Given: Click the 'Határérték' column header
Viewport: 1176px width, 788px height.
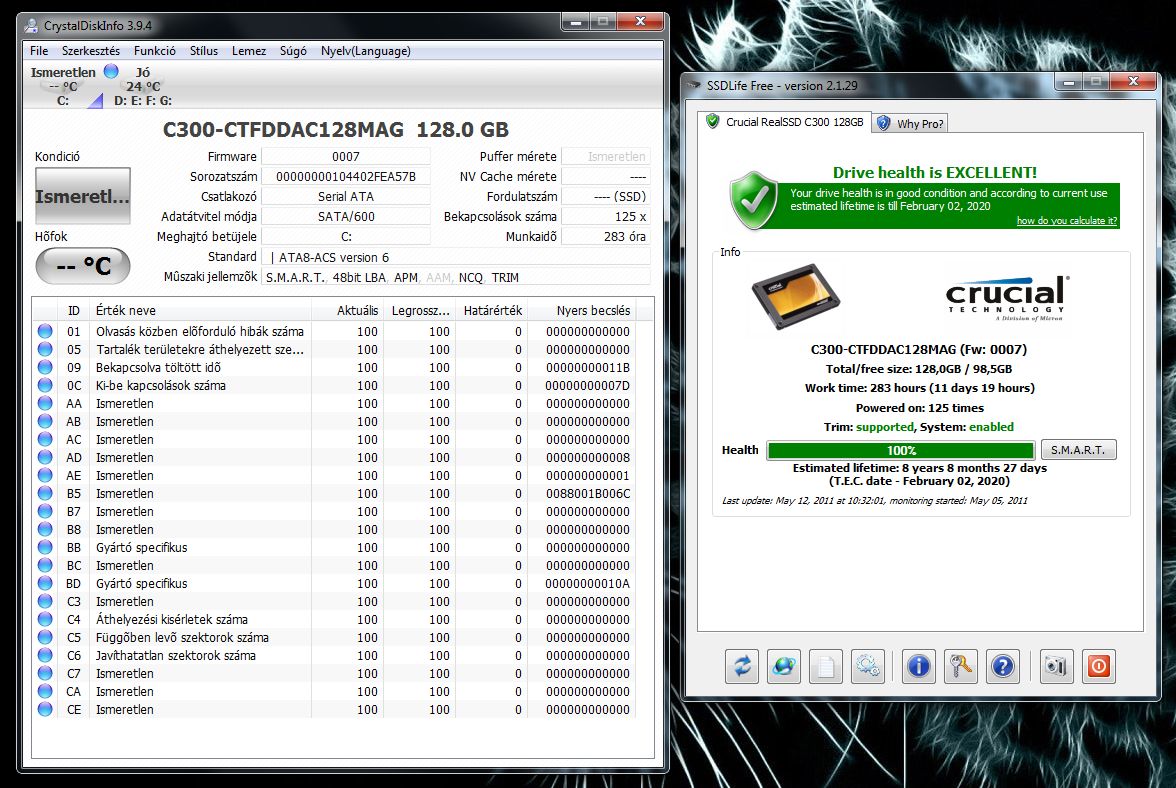Looking at the screenshot, I should [491, 310].
